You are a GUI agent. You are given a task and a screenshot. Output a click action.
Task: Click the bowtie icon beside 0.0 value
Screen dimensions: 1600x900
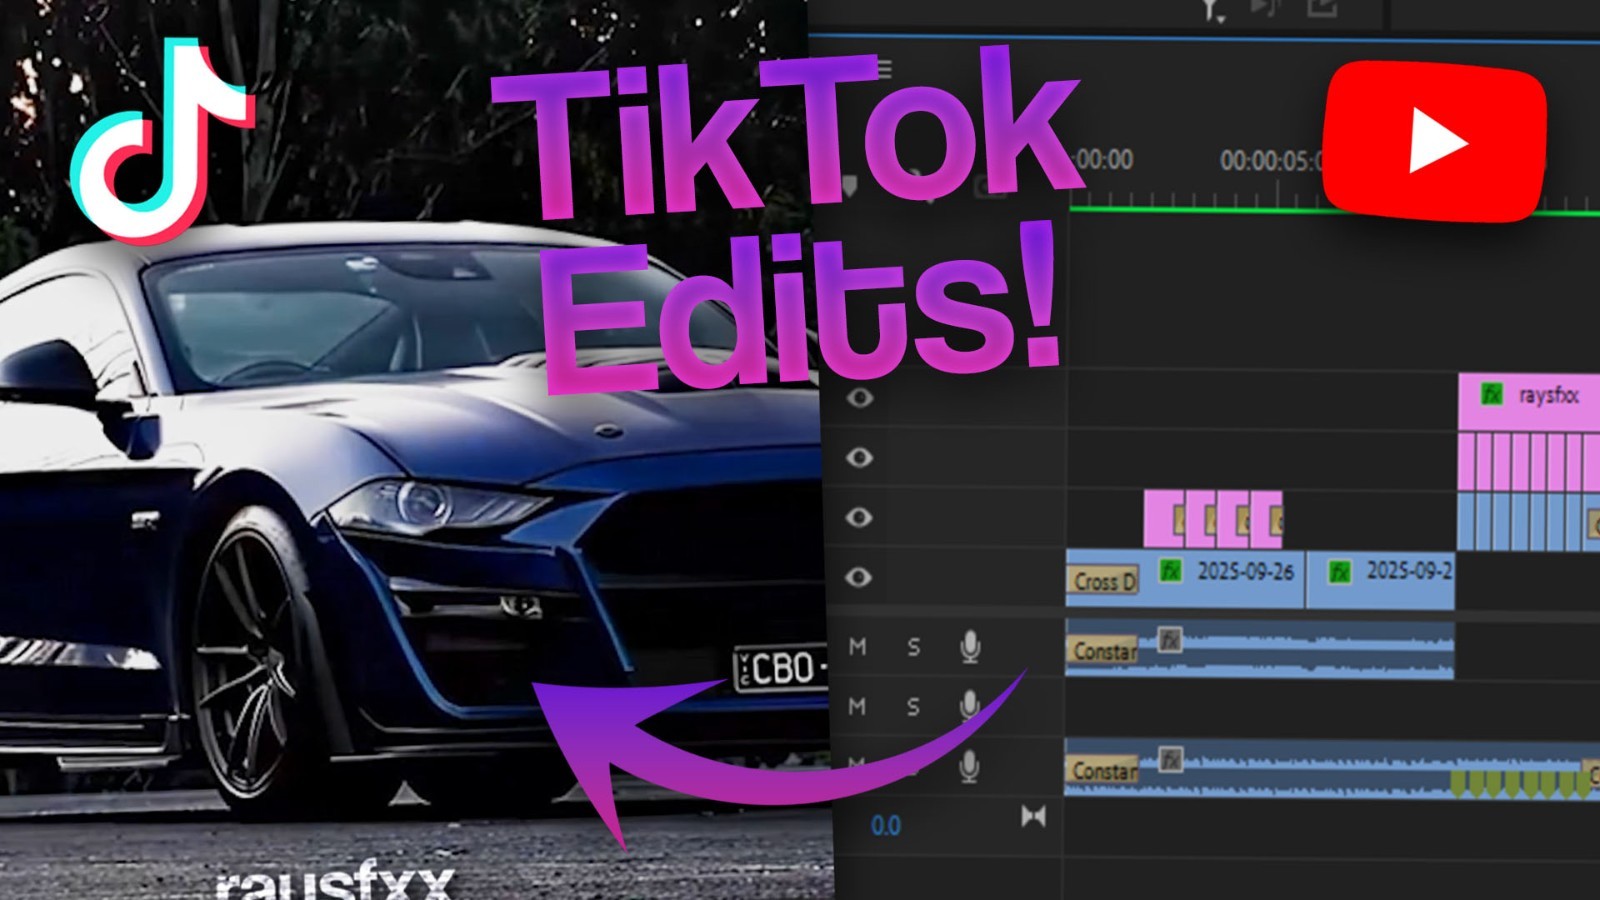(1033, 817)
